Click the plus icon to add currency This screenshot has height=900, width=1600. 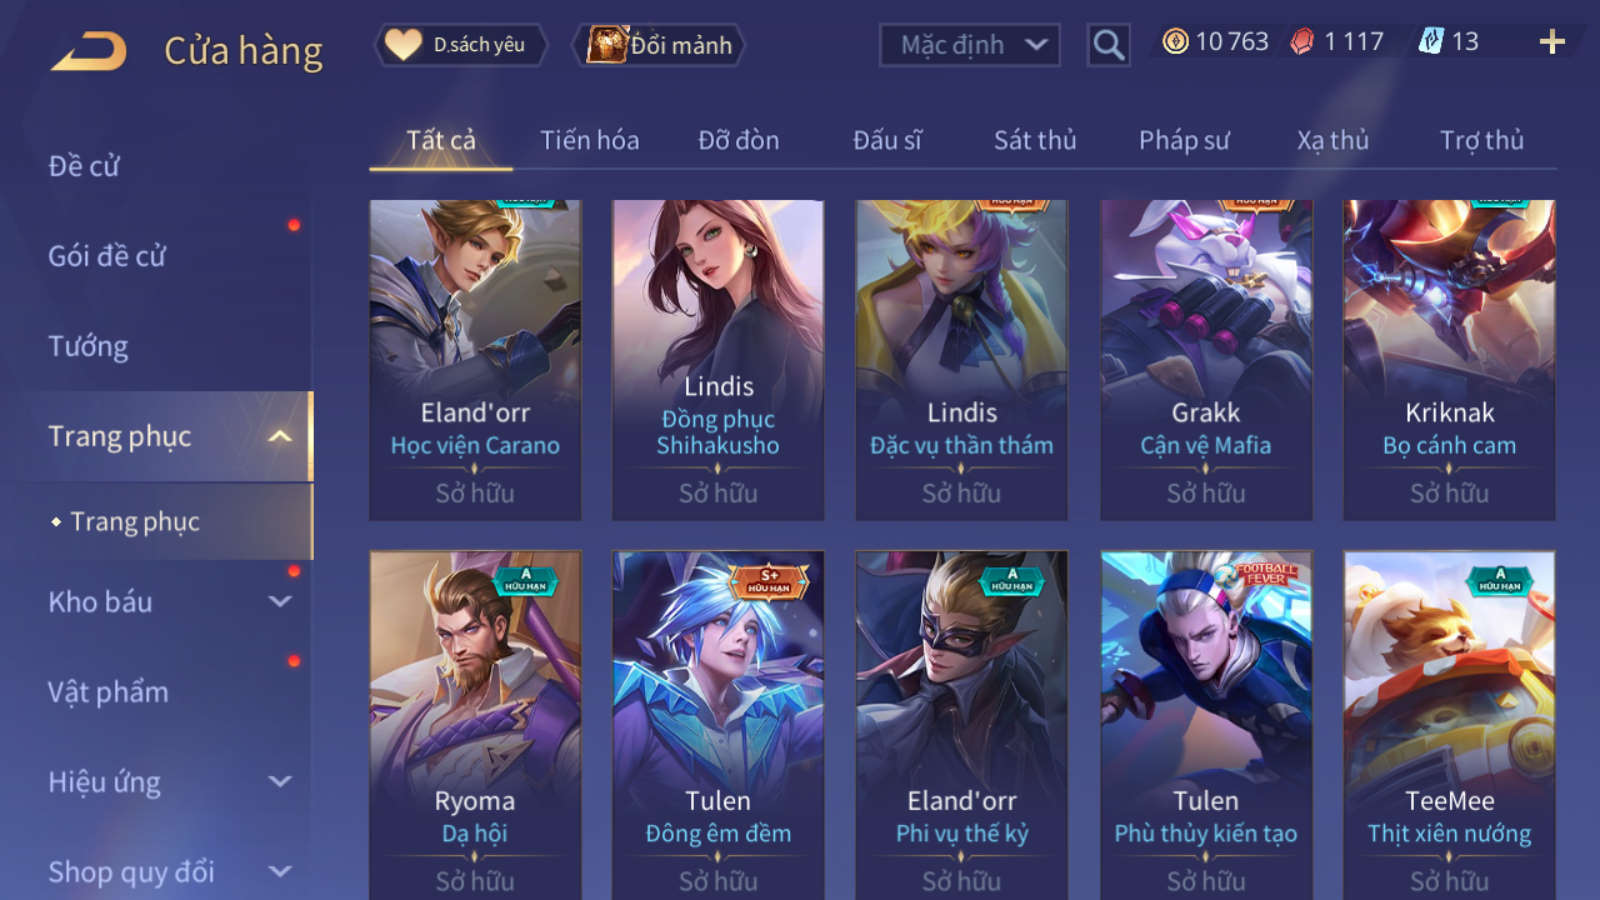point(1552,42)
